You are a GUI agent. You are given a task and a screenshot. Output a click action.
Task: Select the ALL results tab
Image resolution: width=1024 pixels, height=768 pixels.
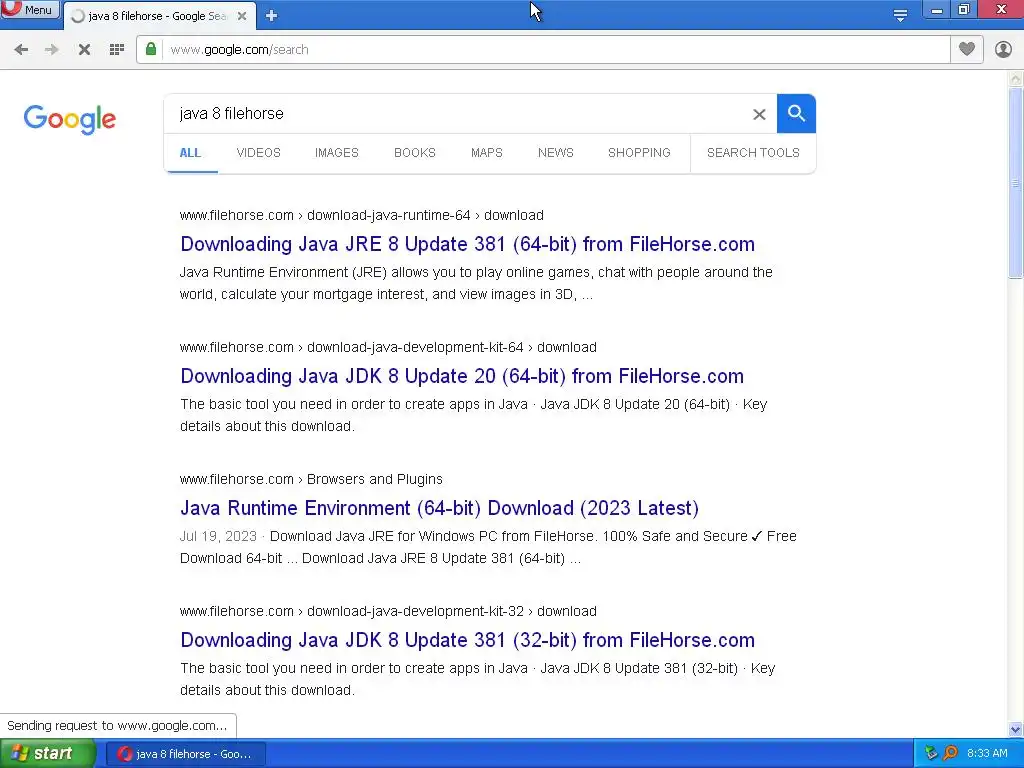click(190, 153)
